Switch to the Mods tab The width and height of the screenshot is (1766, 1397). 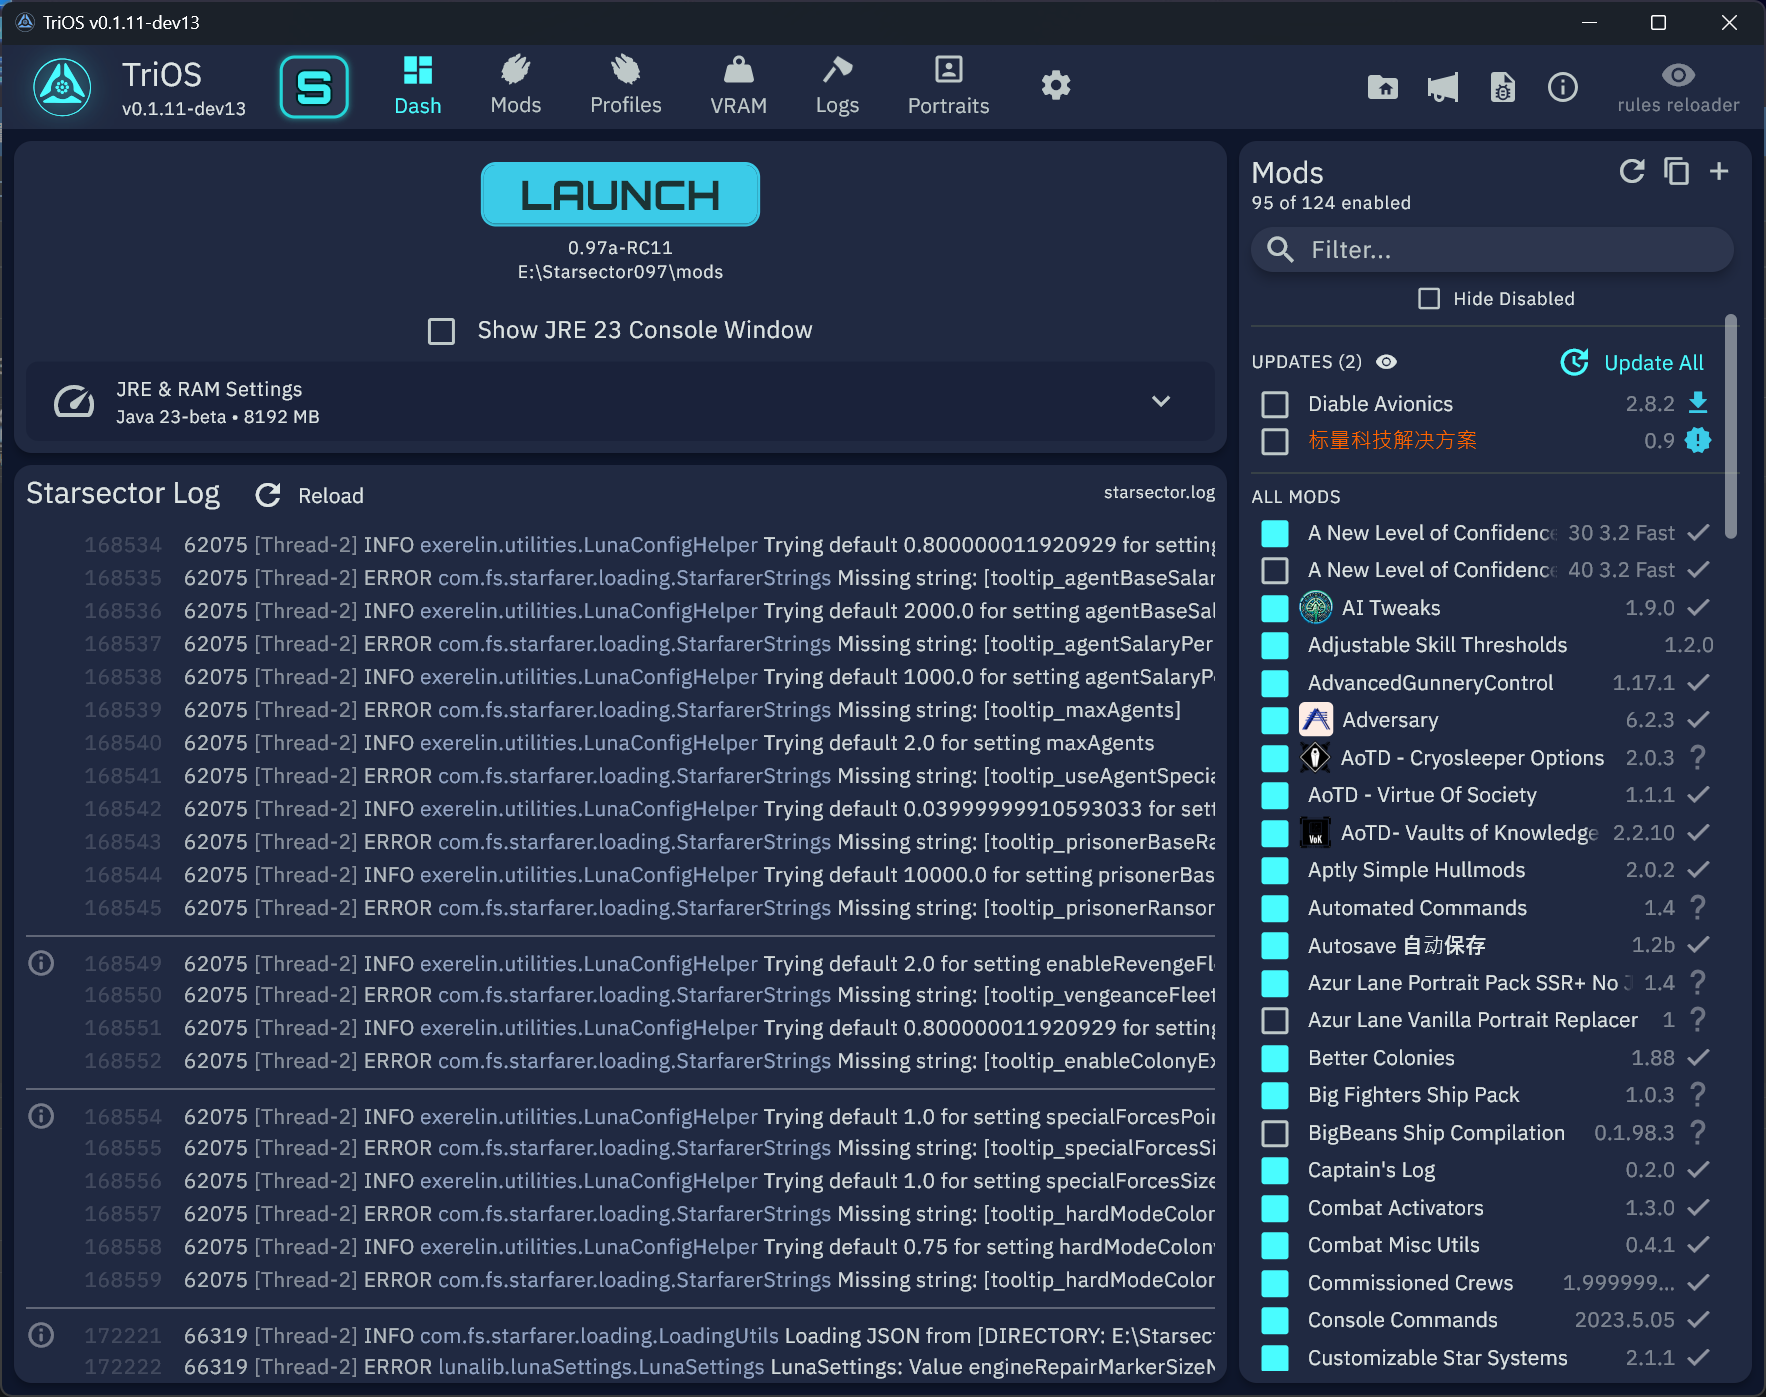coord(515,86)
